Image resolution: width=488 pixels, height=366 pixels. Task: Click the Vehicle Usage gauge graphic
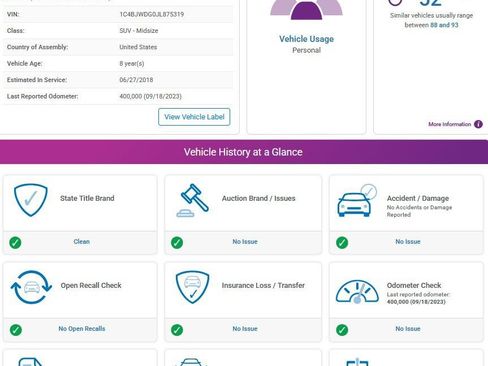click(x=306, y=9)
